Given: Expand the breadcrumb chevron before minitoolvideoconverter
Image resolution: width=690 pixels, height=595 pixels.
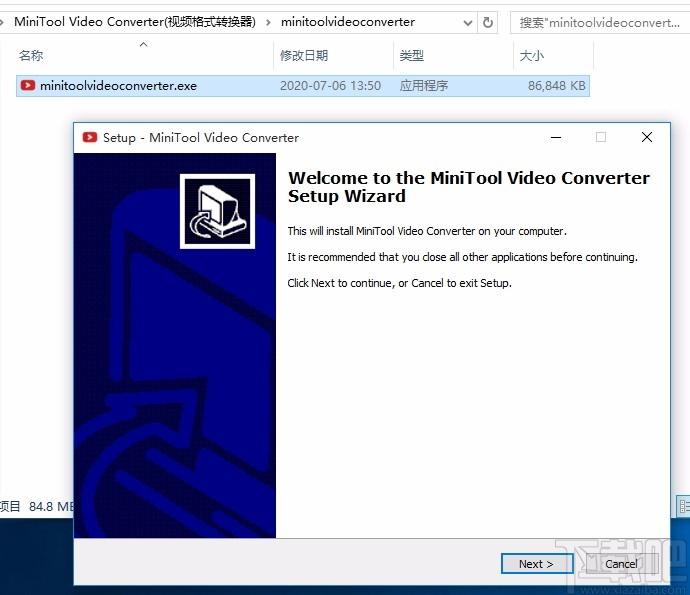Looking at the screenshot, I should [268, 22].
